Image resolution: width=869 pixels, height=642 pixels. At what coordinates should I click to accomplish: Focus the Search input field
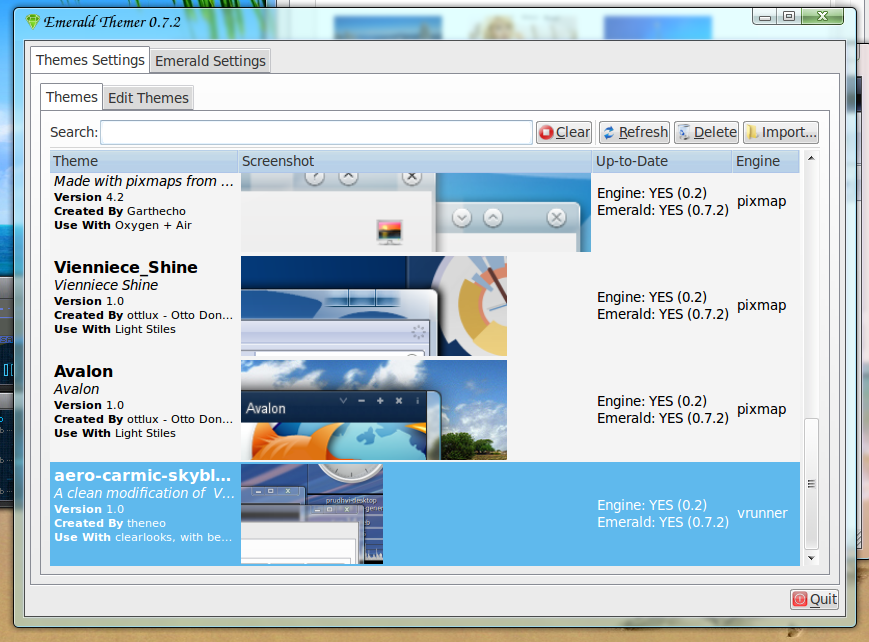[x=316, y=133]
